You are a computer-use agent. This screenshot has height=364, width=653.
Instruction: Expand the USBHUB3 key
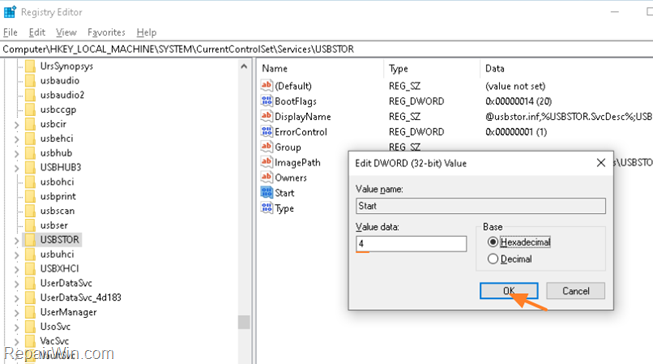(x=16, y=168)
